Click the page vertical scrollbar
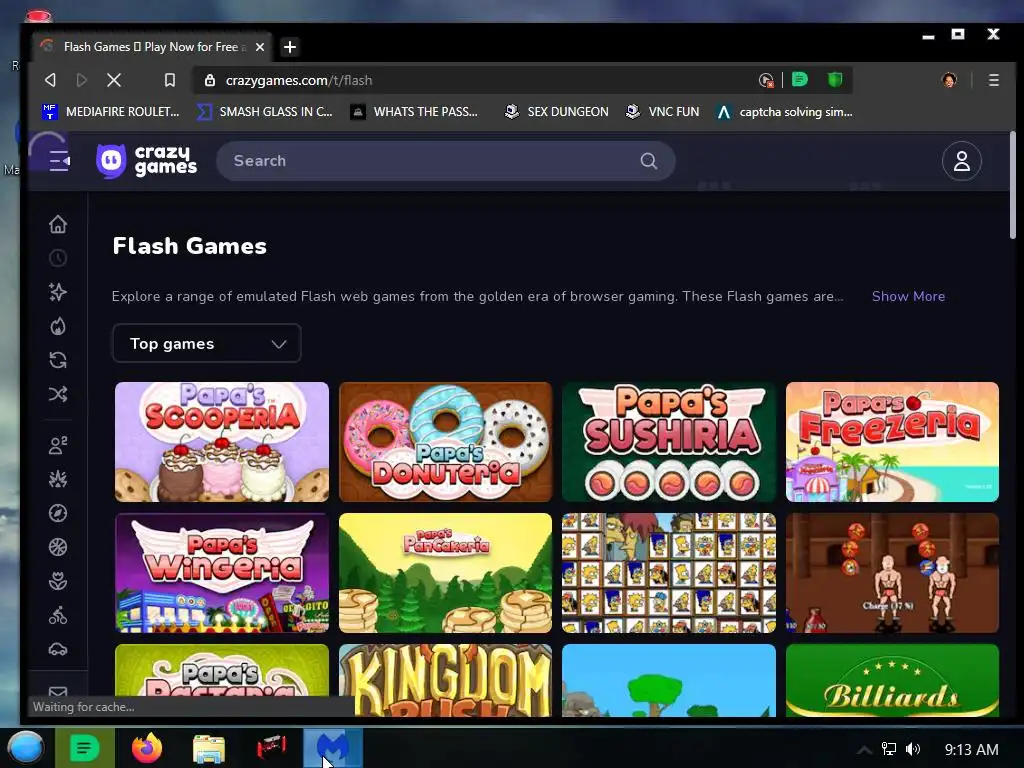 coord(1012,185)
